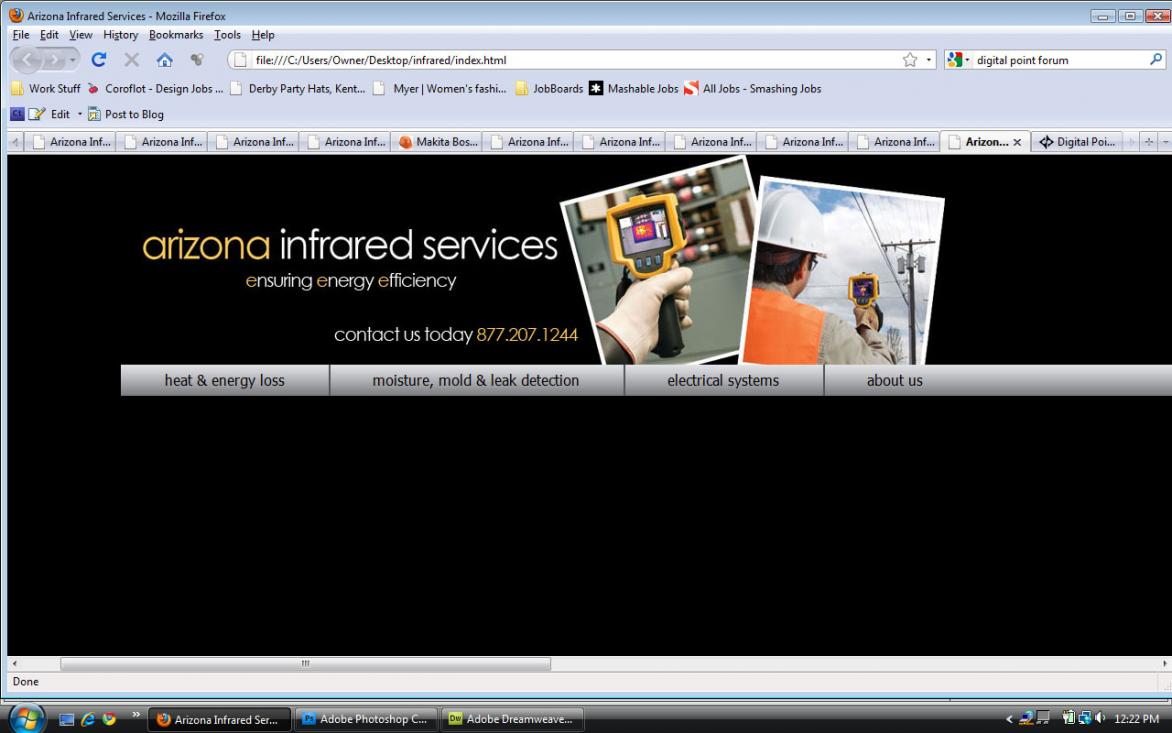The width and height of the screenshot is (1172, 733).
Task: Expand the JobBoards bookmark folder
Action: [549, 88]
